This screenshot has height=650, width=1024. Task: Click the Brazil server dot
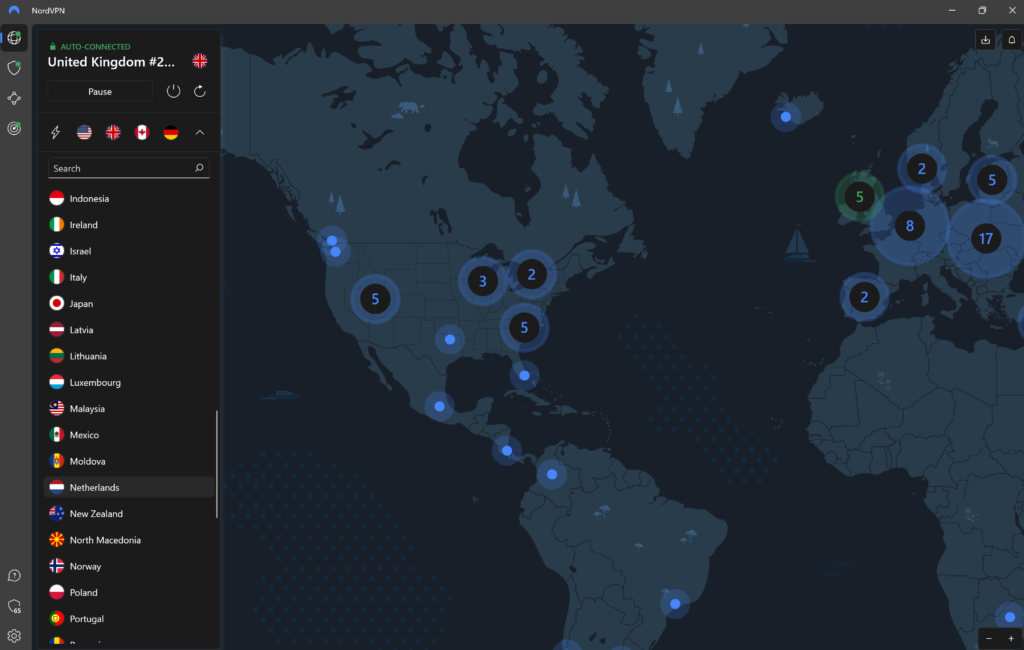(675, 604)
